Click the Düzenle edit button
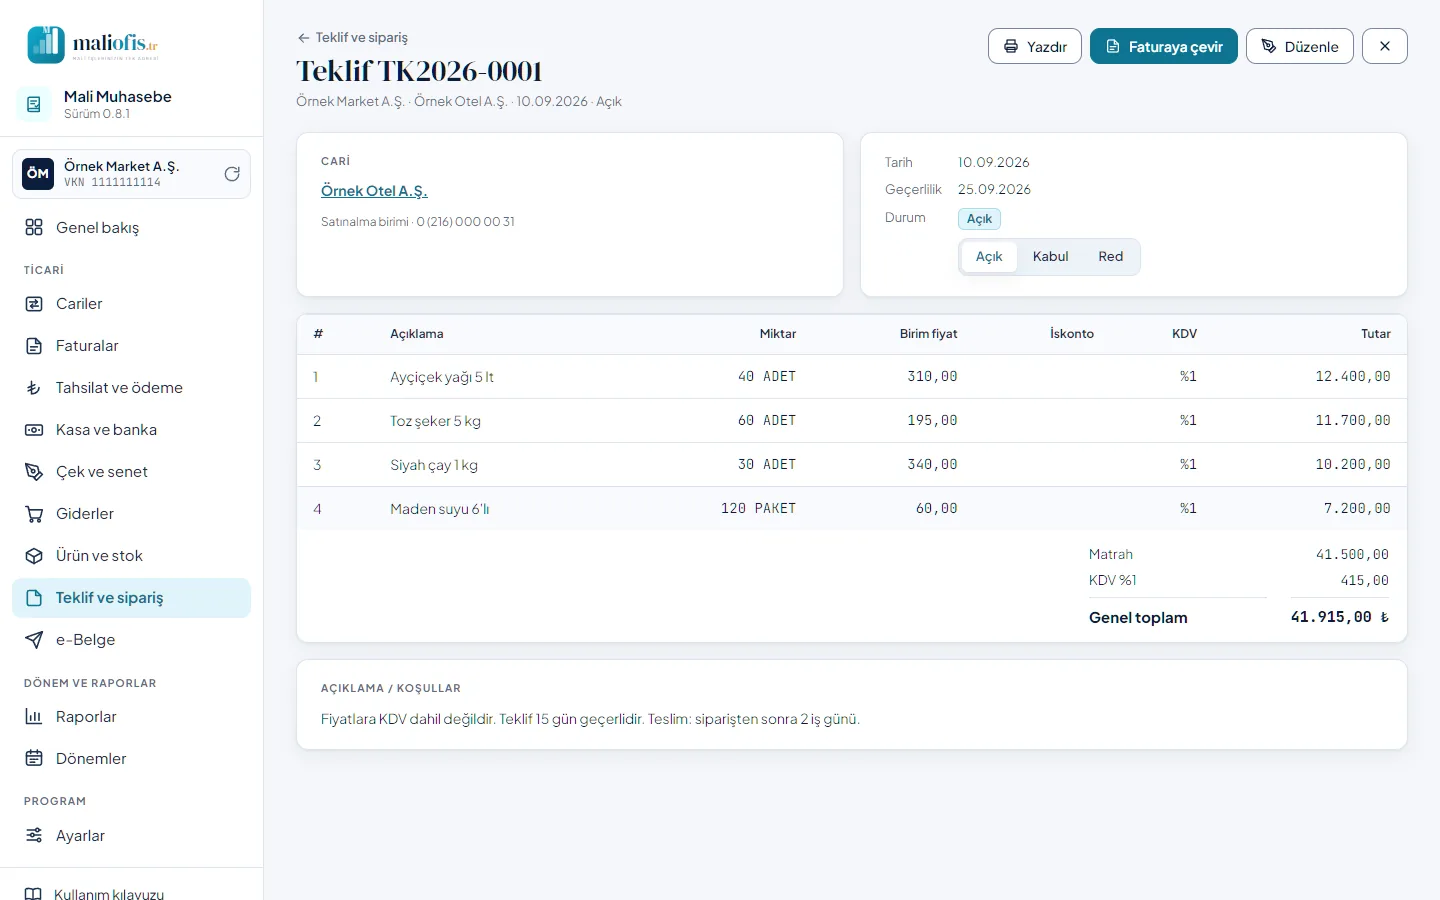The image size is (1440, 900). tap(1300, 46)
